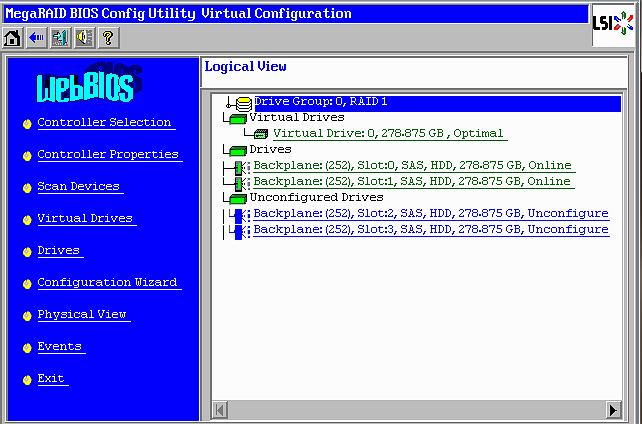Launch the Configuration Wizard

pos(107,282)
